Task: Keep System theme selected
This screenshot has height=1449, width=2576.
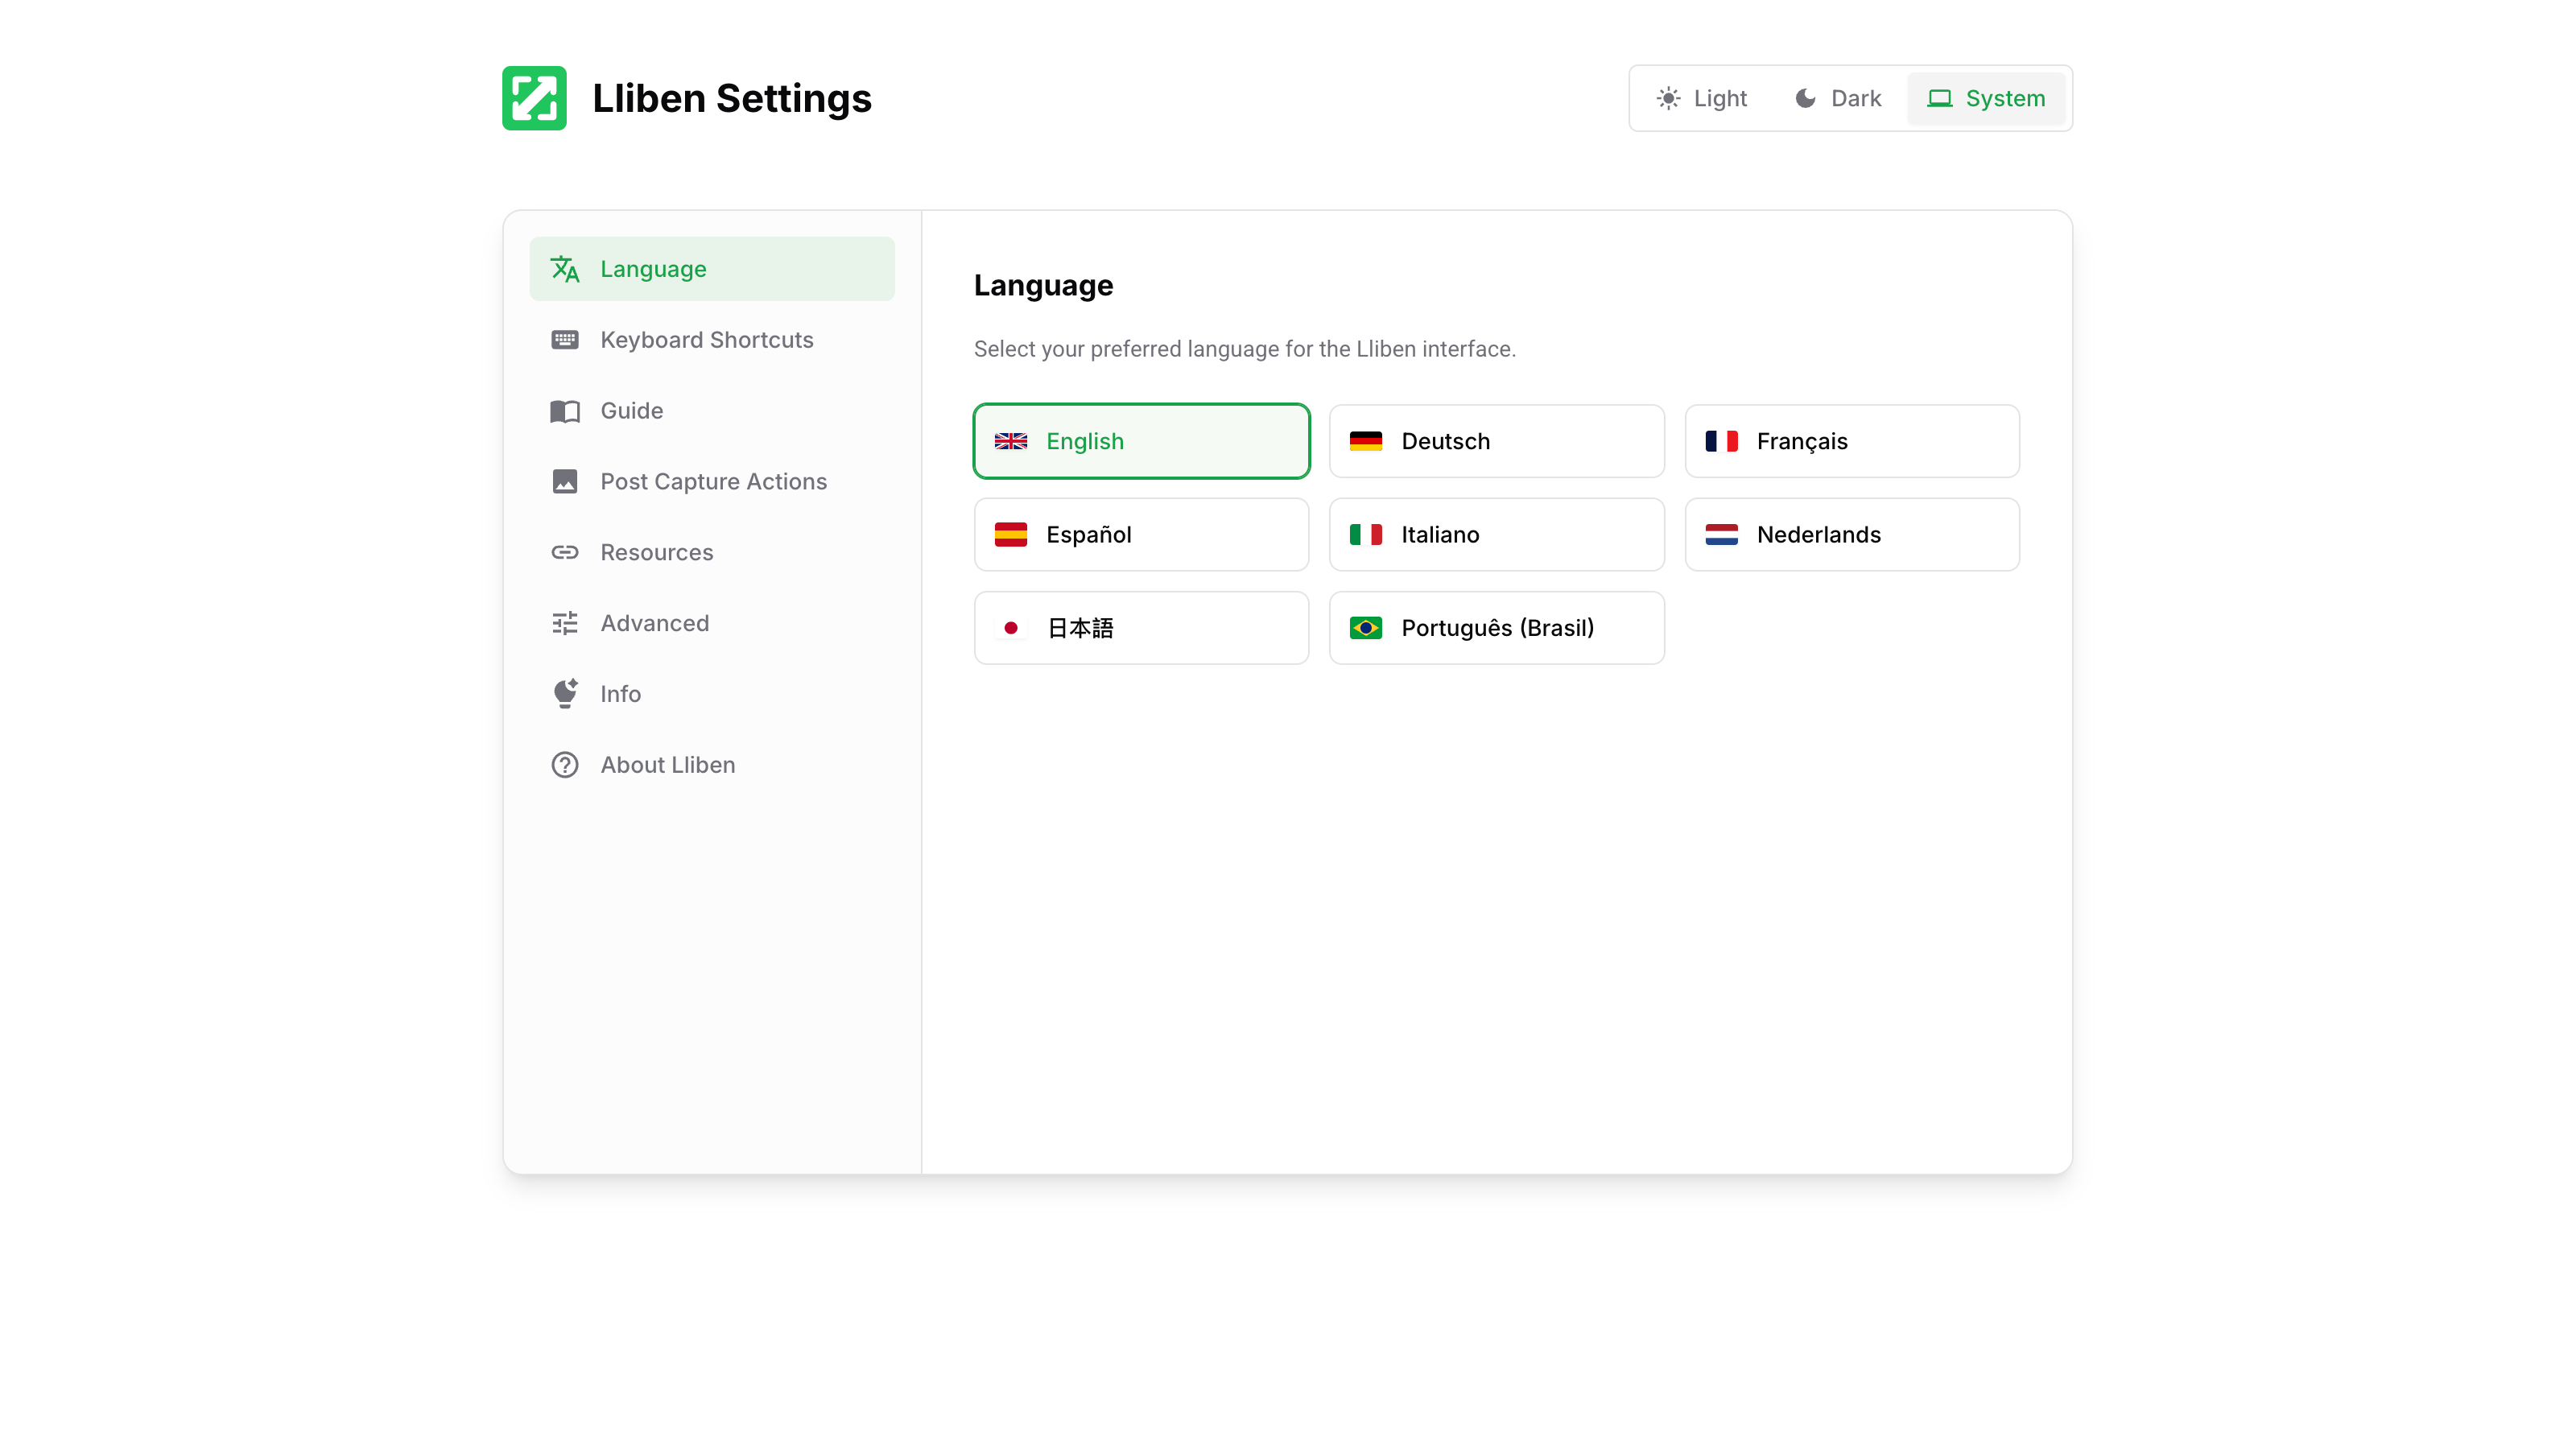Action: [x=1986, y=98]
